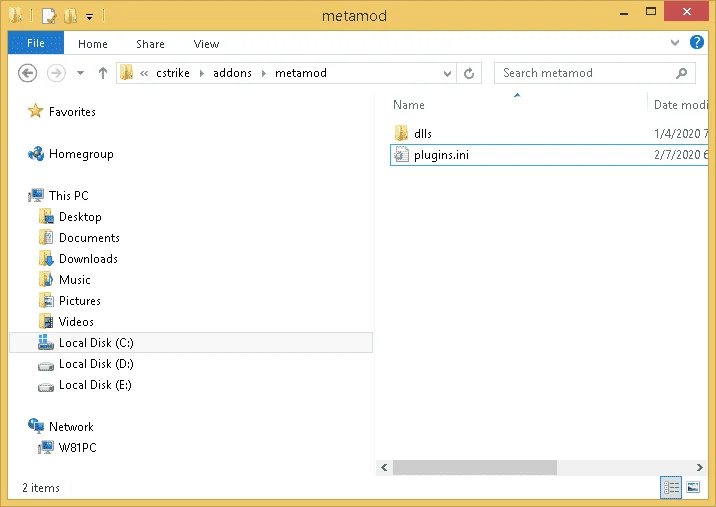Open Help via the question mark icon
716x507 pixels.
point(696,42)
